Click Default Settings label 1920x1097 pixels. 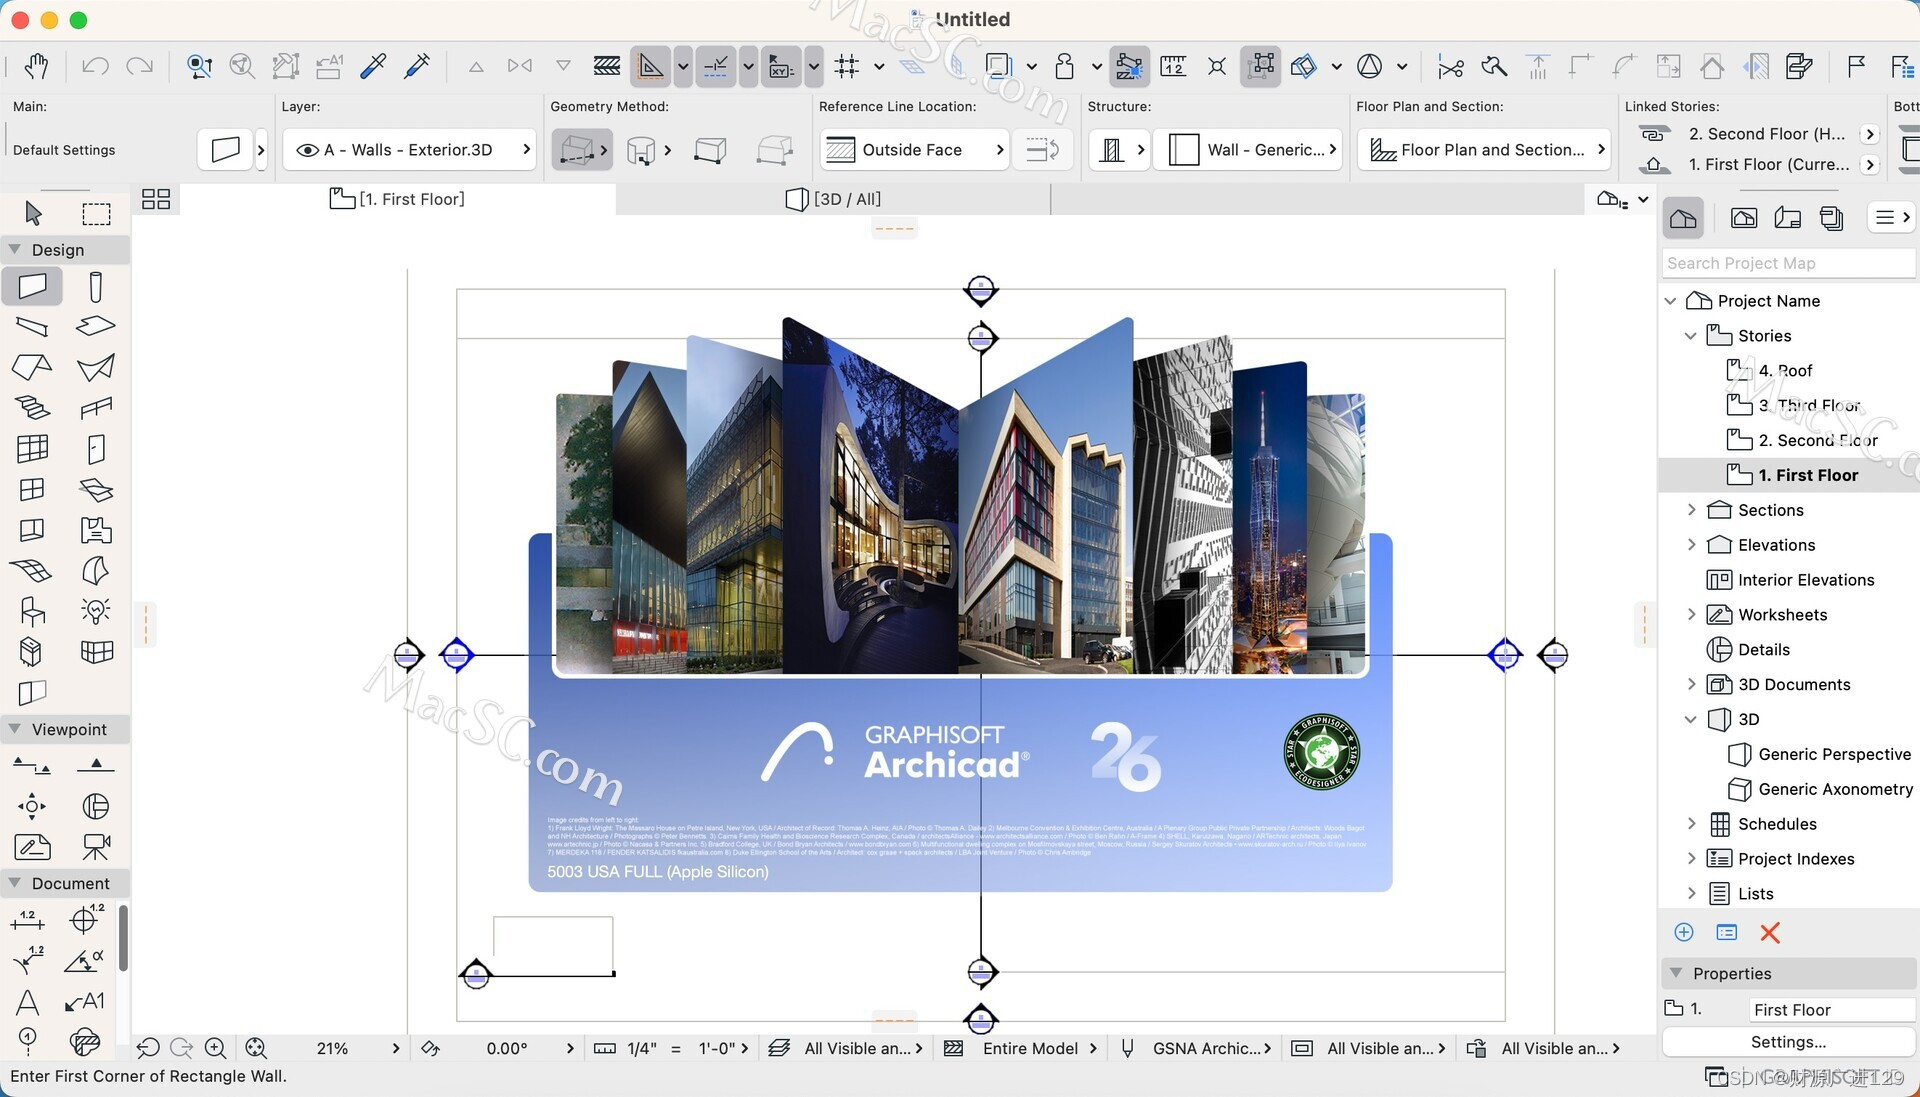[64, 150]
